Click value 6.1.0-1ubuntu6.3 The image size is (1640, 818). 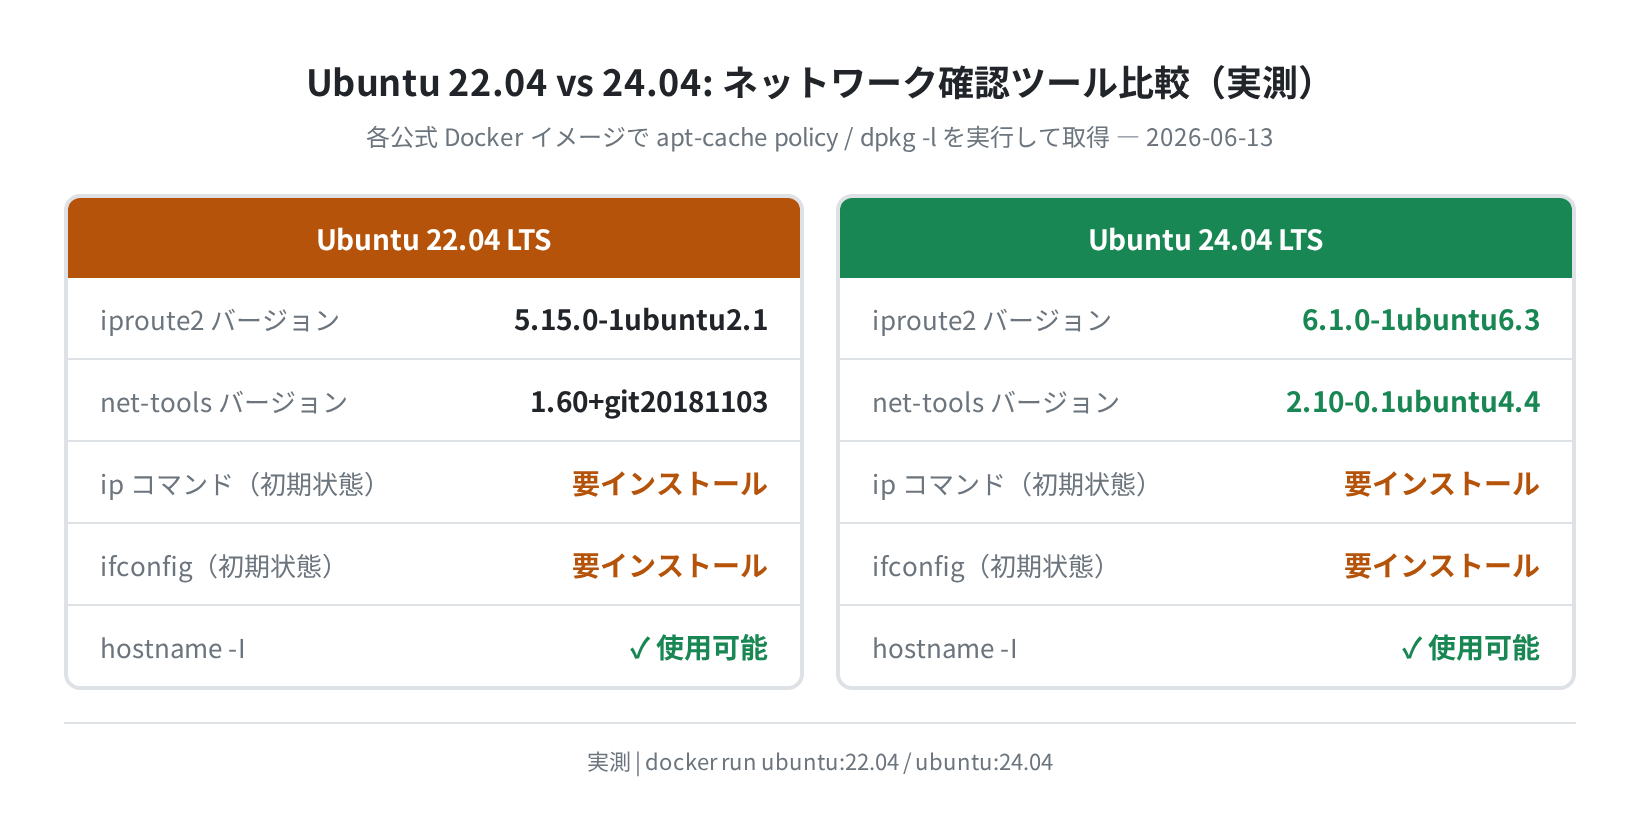click(x=1421, y=320)
